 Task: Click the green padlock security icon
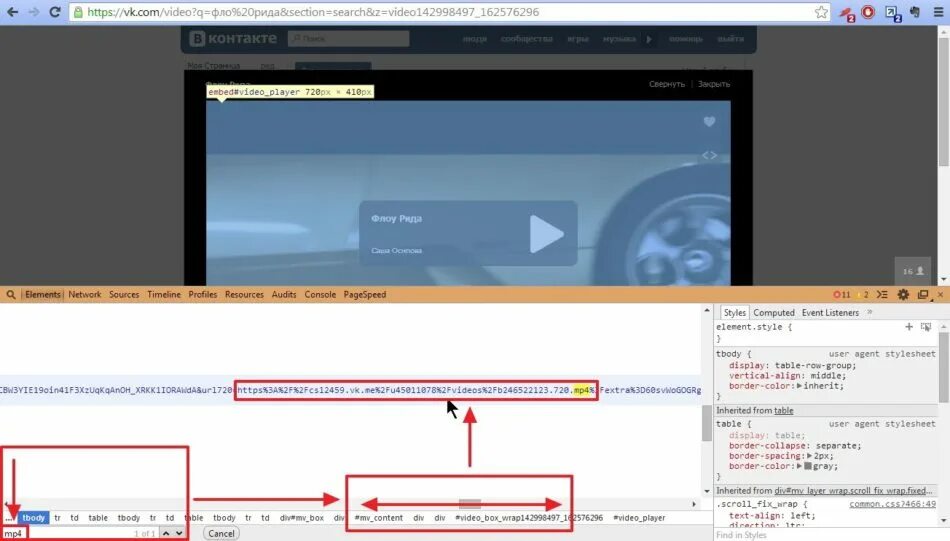tap(78, 12)
